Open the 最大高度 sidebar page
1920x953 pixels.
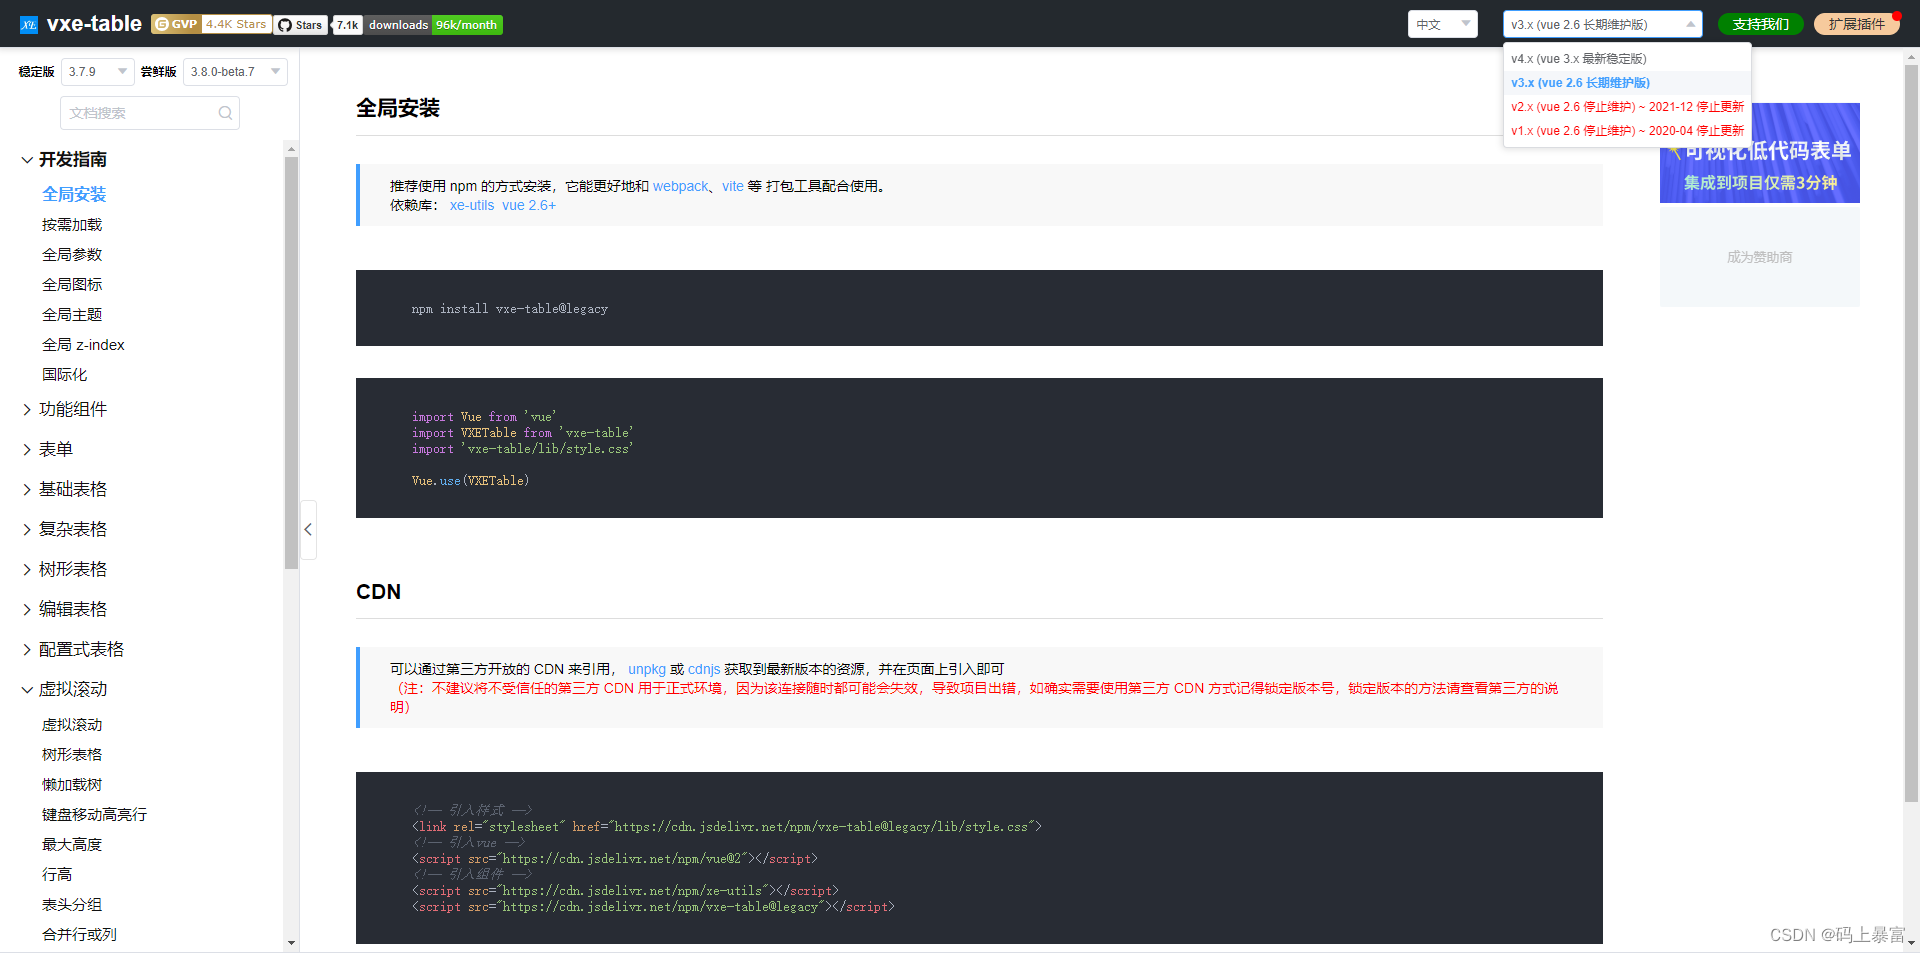click(x=72, y=845)
